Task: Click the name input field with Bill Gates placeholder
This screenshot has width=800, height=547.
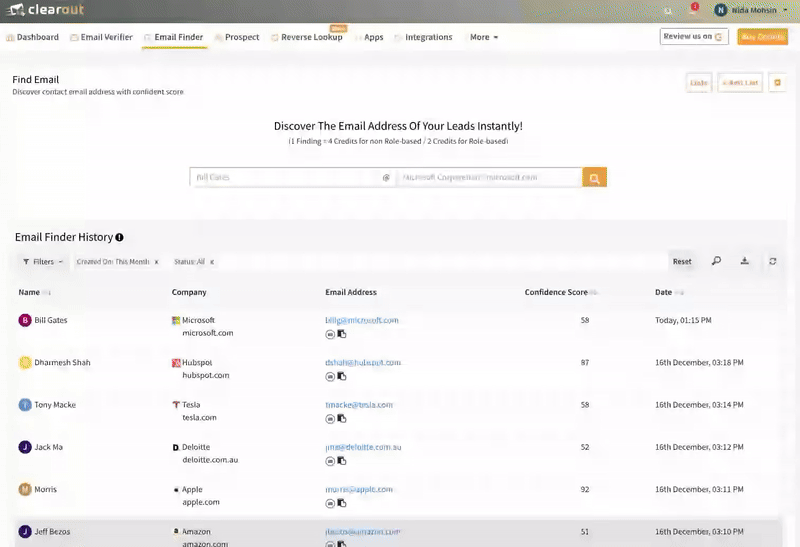Action: click(x=286, y=178)
